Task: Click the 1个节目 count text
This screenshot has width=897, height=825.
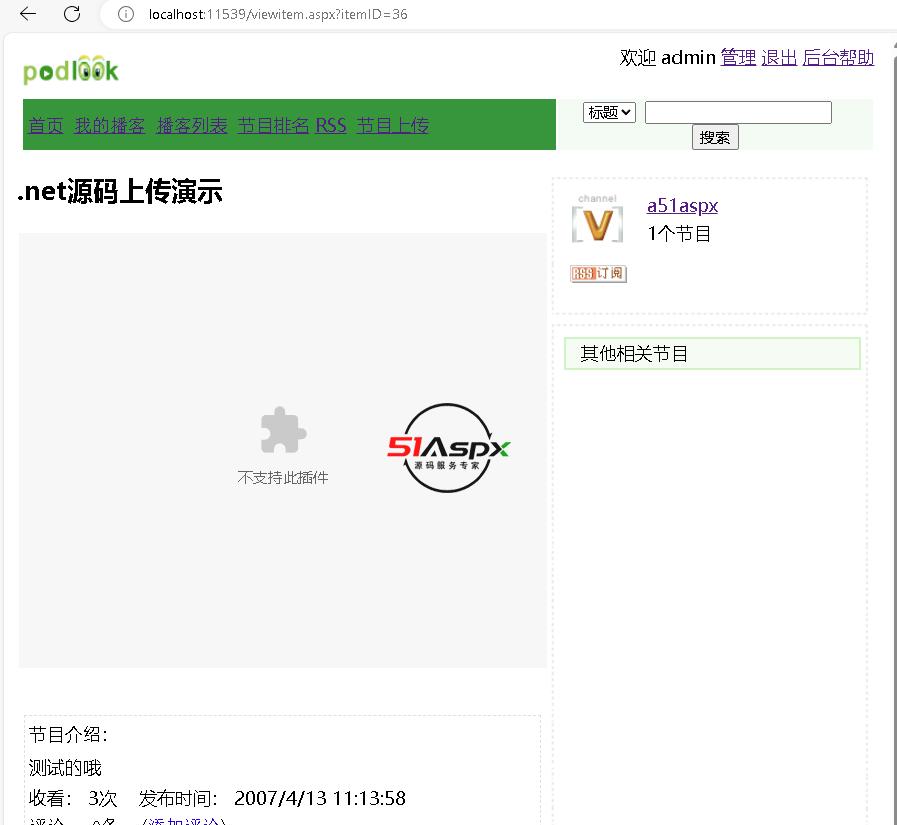Action: click(x=679, y=233)
